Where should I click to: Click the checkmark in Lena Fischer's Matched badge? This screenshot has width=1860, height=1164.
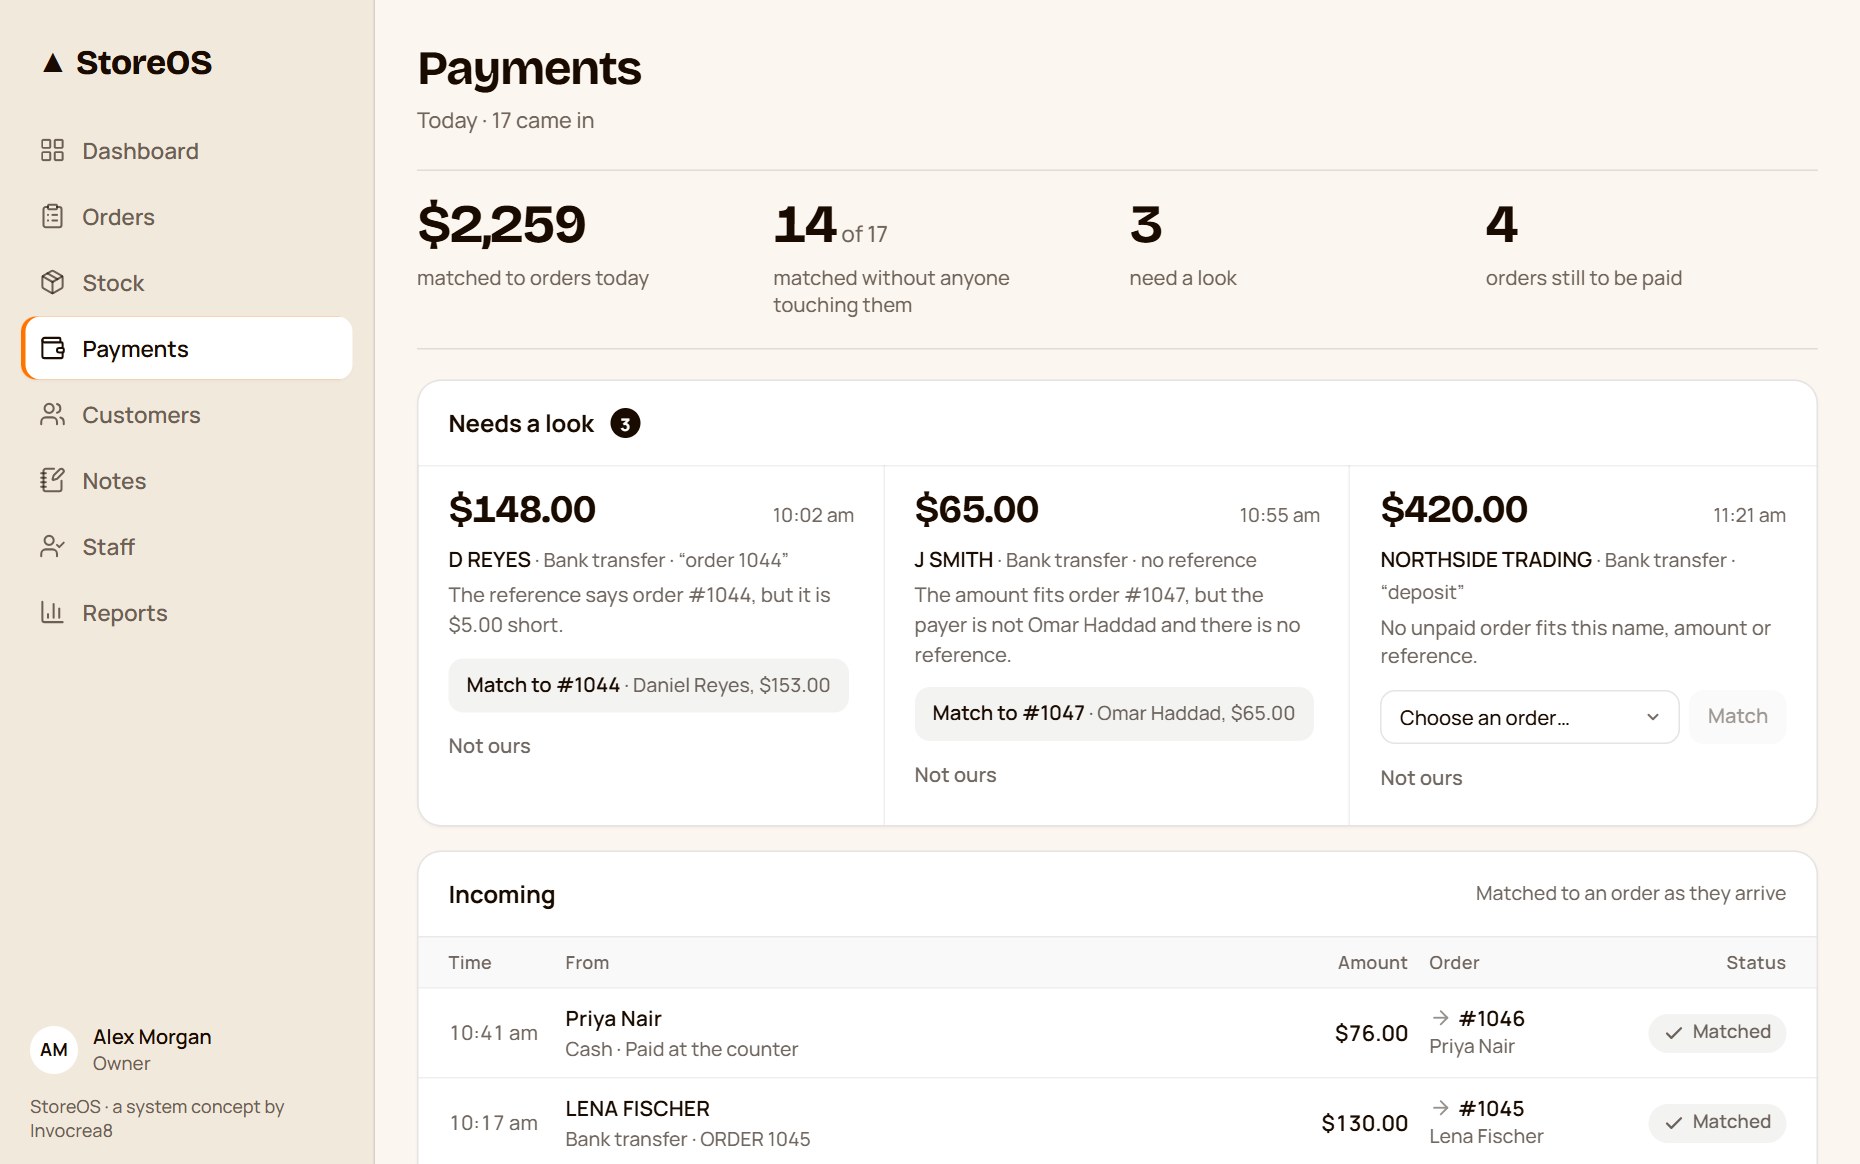1674,1123
